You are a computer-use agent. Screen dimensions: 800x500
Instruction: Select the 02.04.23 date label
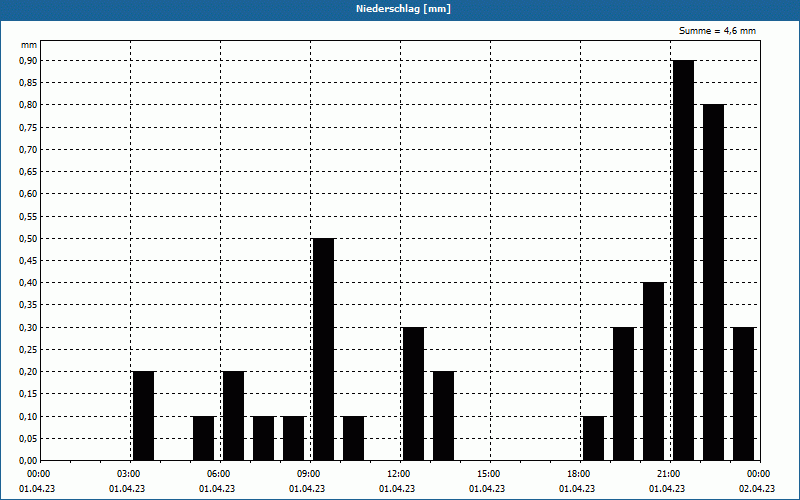[757, 489]
